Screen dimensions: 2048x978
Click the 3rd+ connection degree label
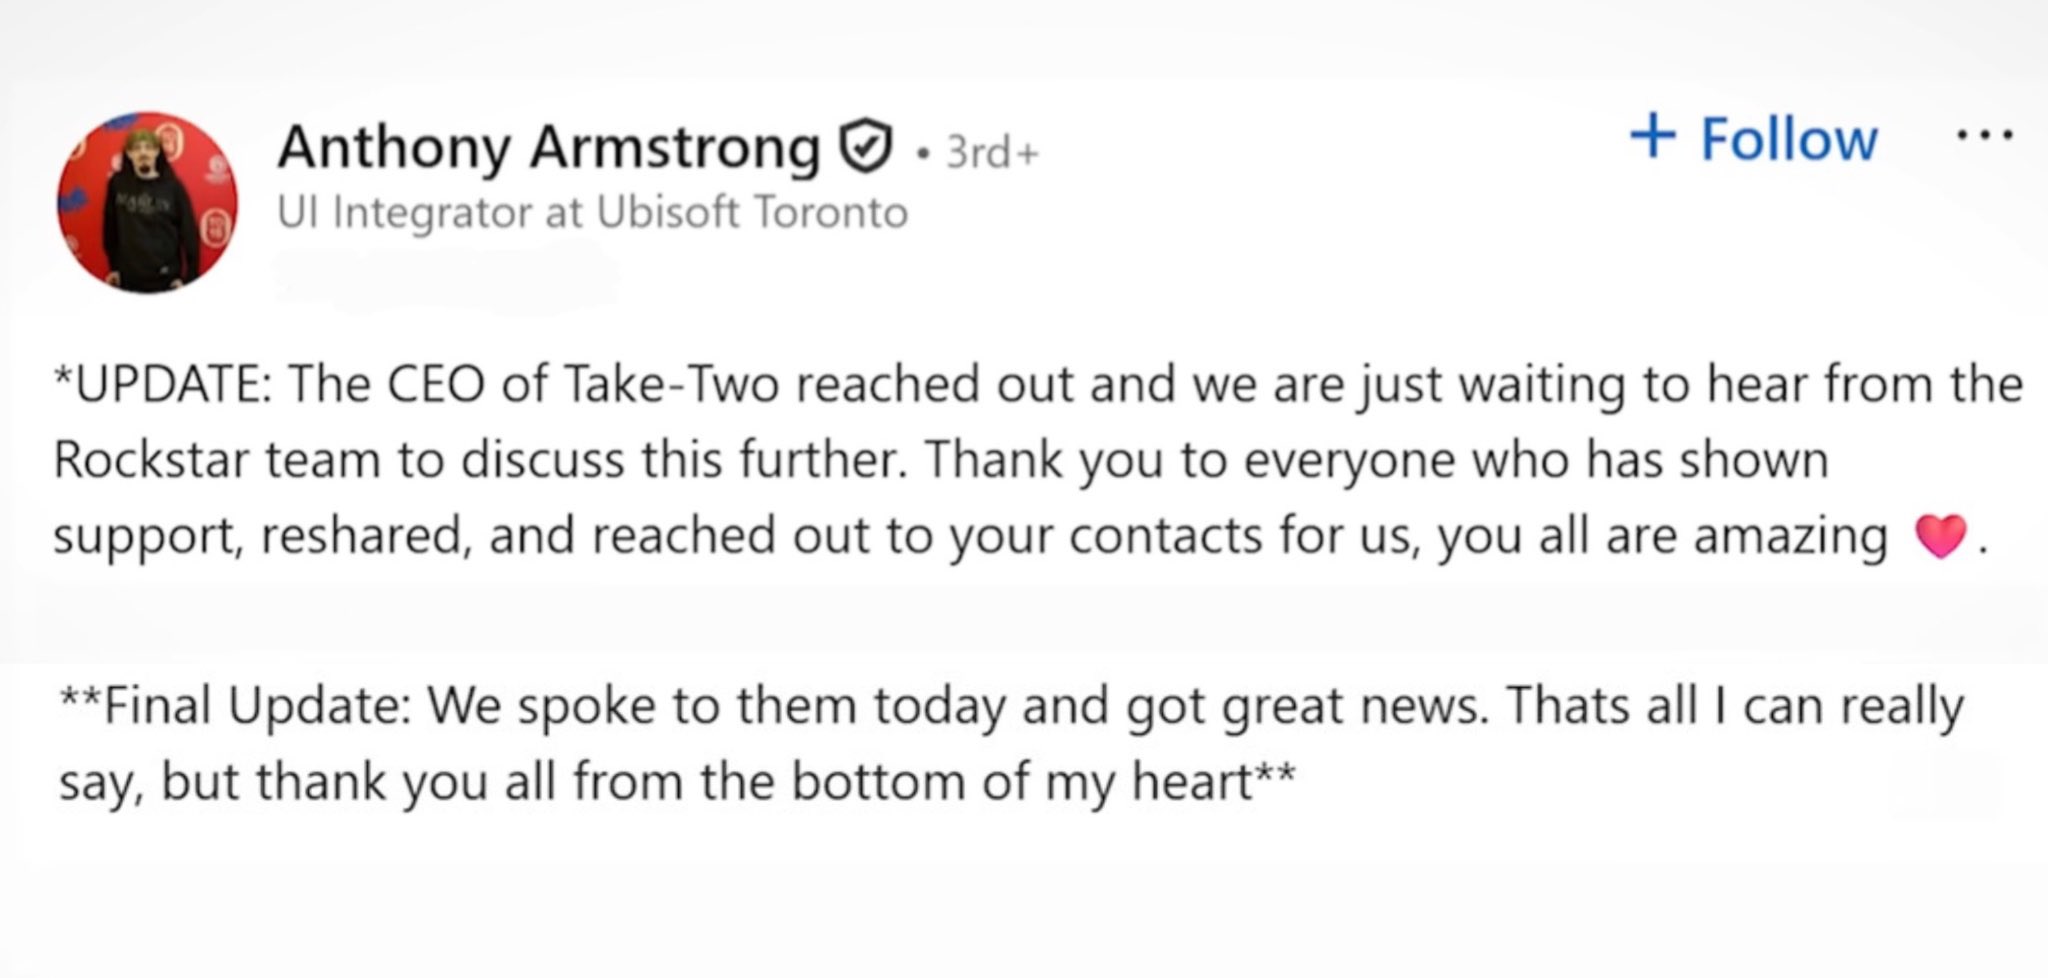coord(992,153)
